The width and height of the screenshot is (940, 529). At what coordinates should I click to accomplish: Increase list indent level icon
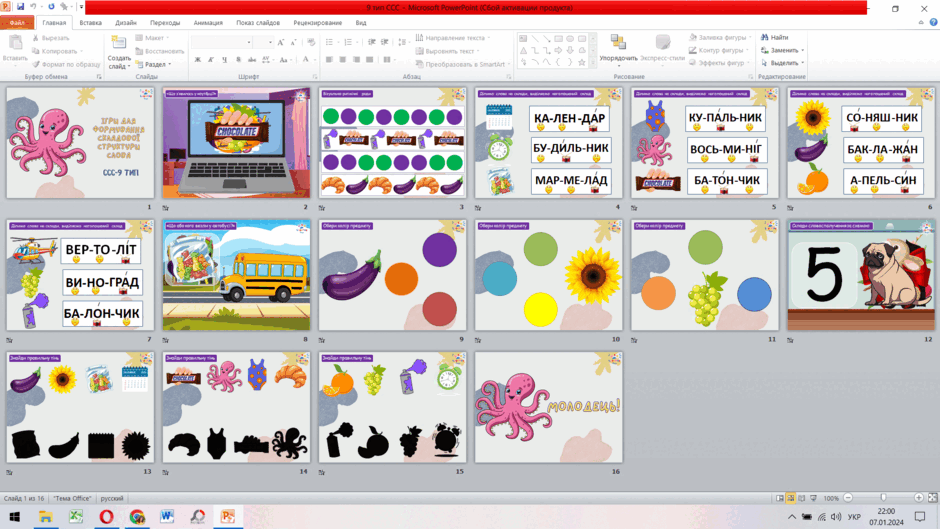pyautogui.click(x=385, y=42)
